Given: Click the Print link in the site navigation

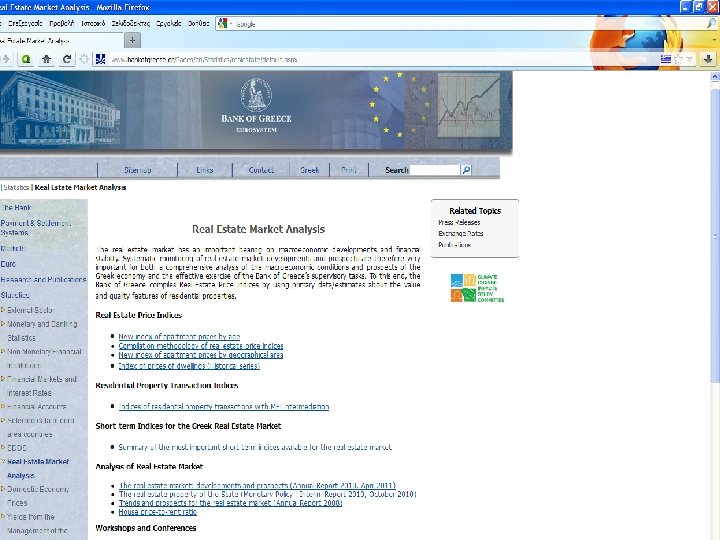Looking at the screenshot, I should point(349,170).
